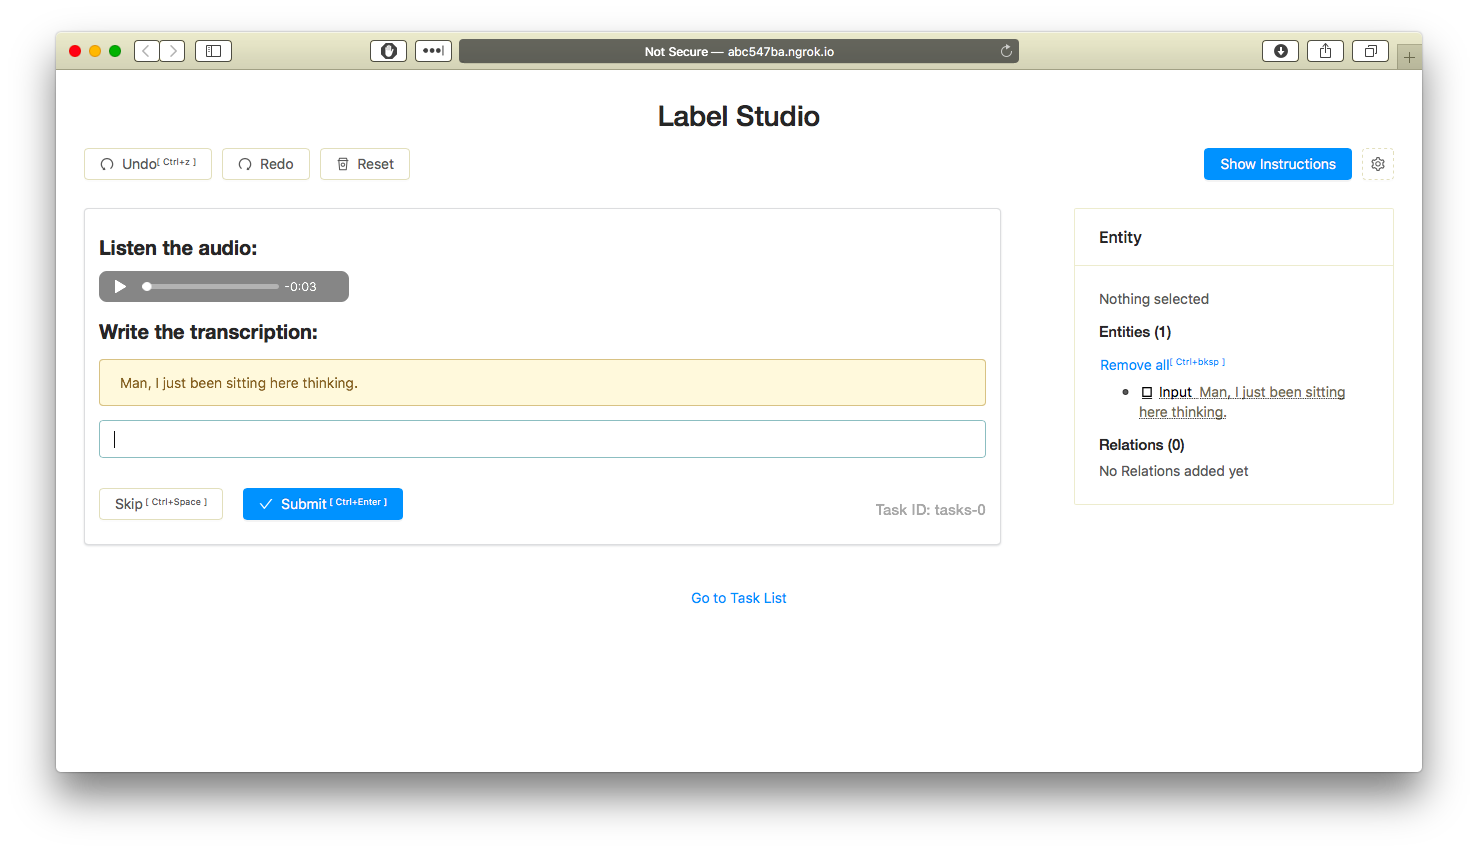Click the extensions ••• icon
Viewport: 1478px width, 852px height.
(x=433, y=50)
